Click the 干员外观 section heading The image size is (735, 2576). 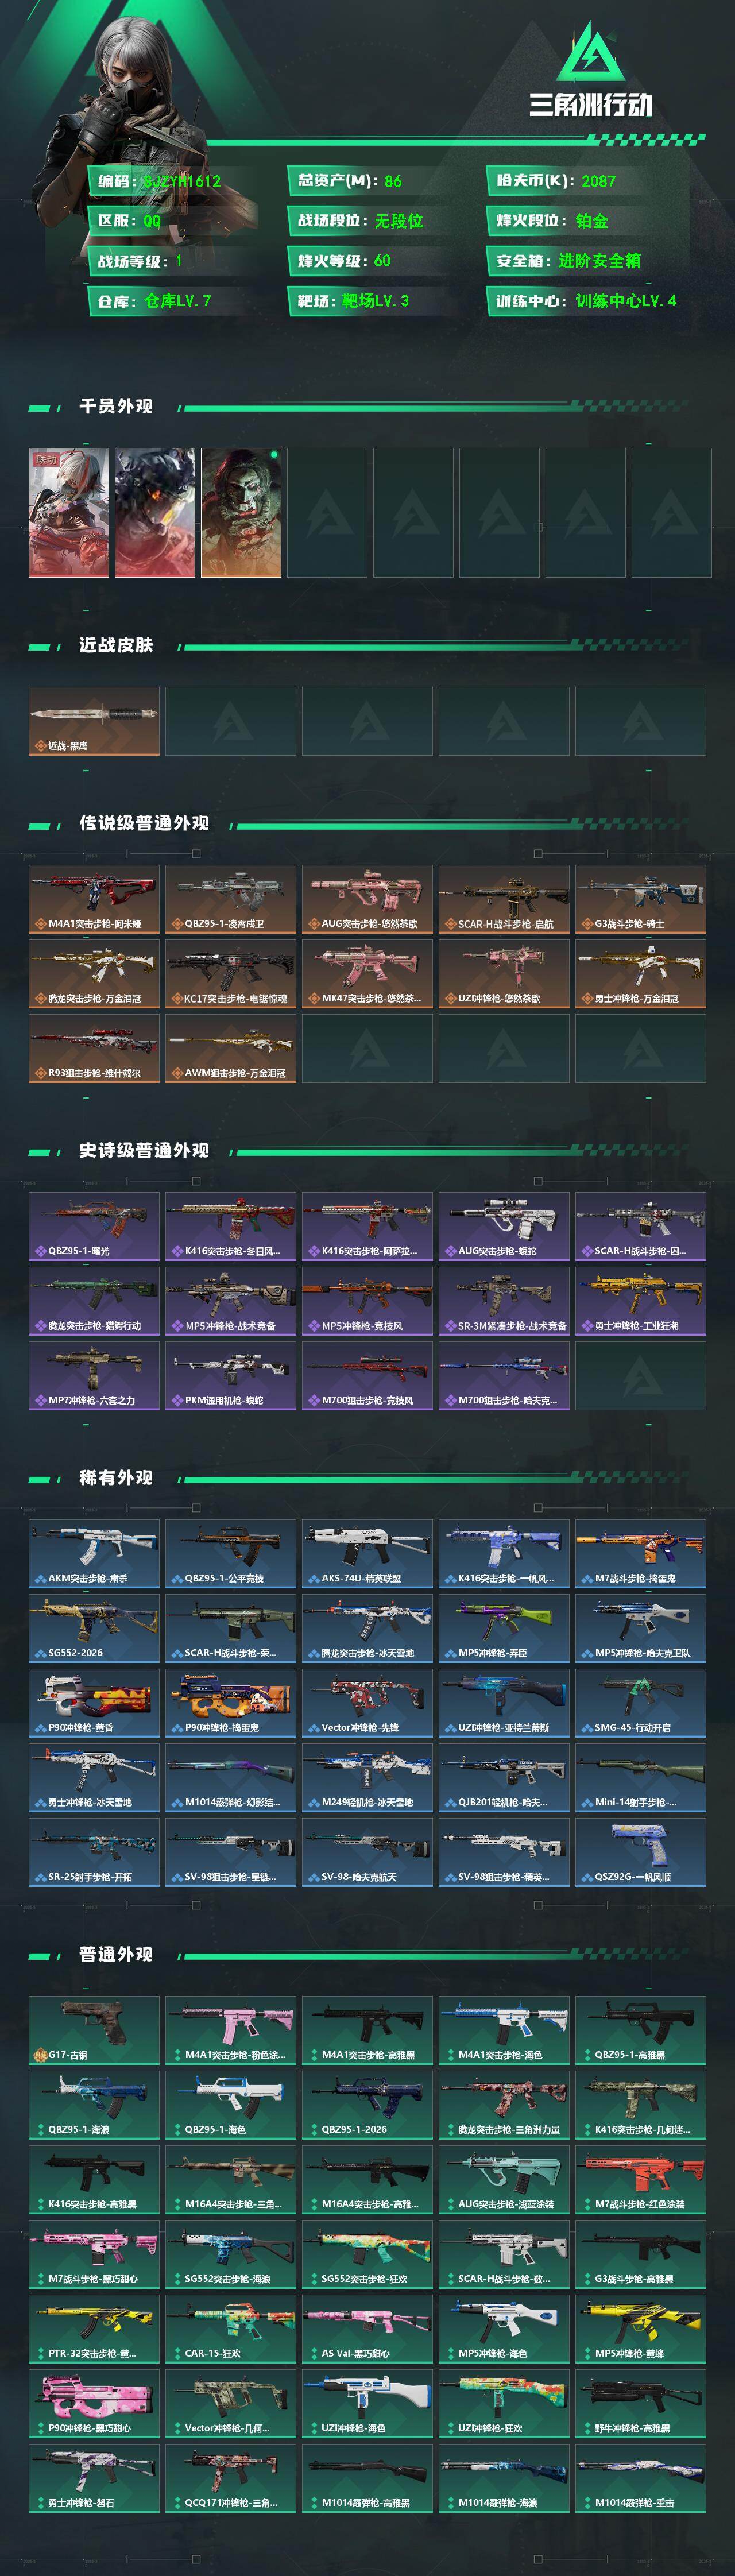[116, 406]
